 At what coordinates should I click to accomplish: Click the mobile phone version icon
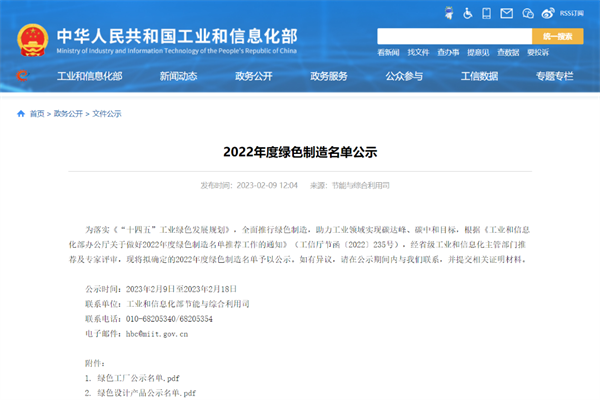tap(487, 14)
